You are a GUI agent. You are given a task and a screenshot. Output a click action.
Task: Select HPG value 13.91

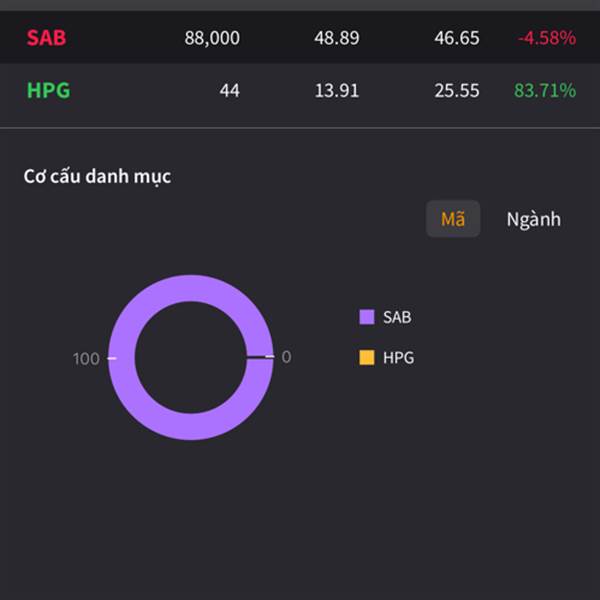tap(337, 90)
